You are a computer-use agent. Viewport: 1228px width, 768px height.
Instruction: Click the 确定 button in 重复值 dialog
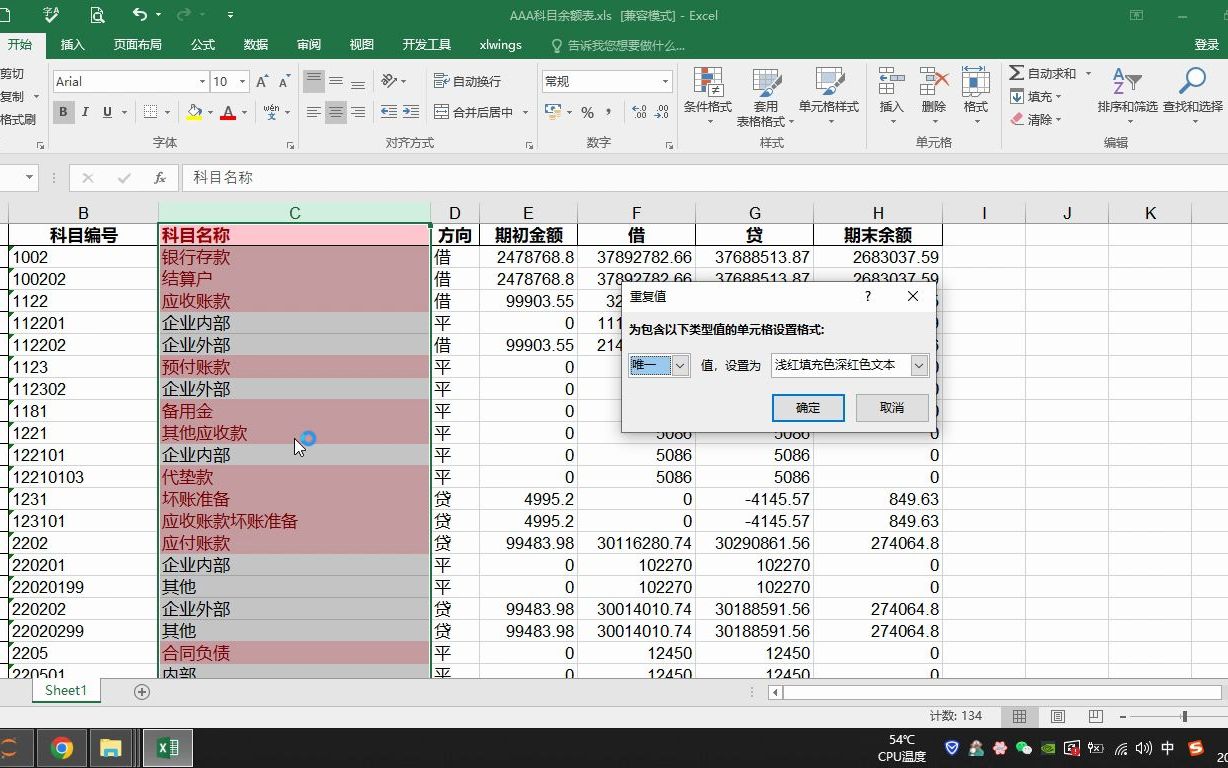click(808, 408)
